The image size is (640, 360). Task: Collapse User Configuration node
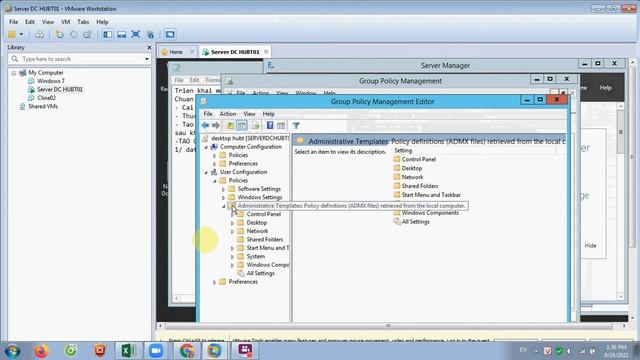tap(206, 172)
